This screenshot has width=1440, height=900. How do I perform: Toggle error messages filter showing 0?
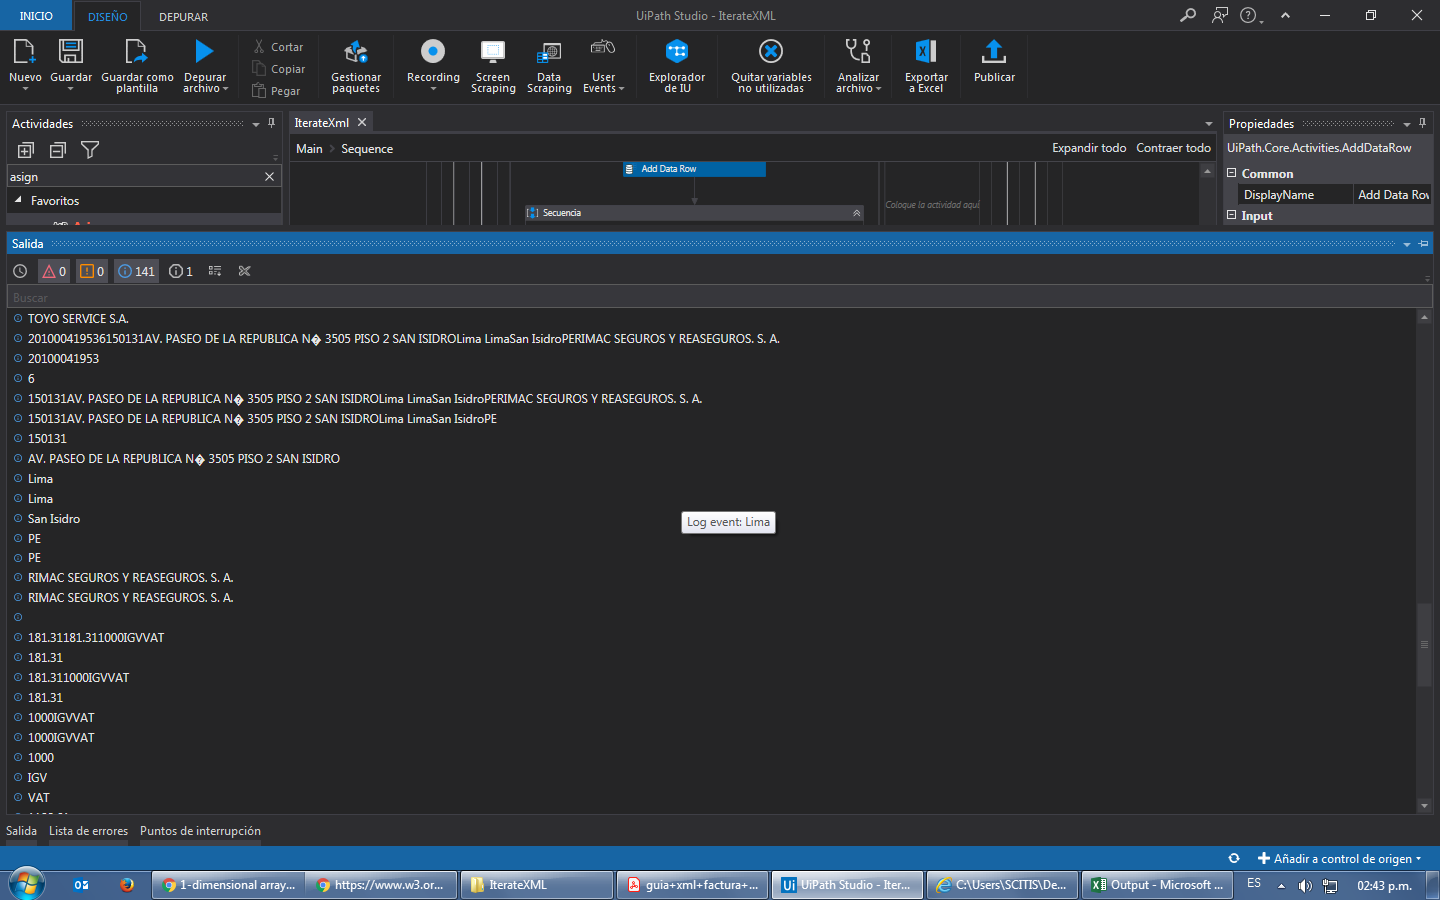(x=54, y=271)
